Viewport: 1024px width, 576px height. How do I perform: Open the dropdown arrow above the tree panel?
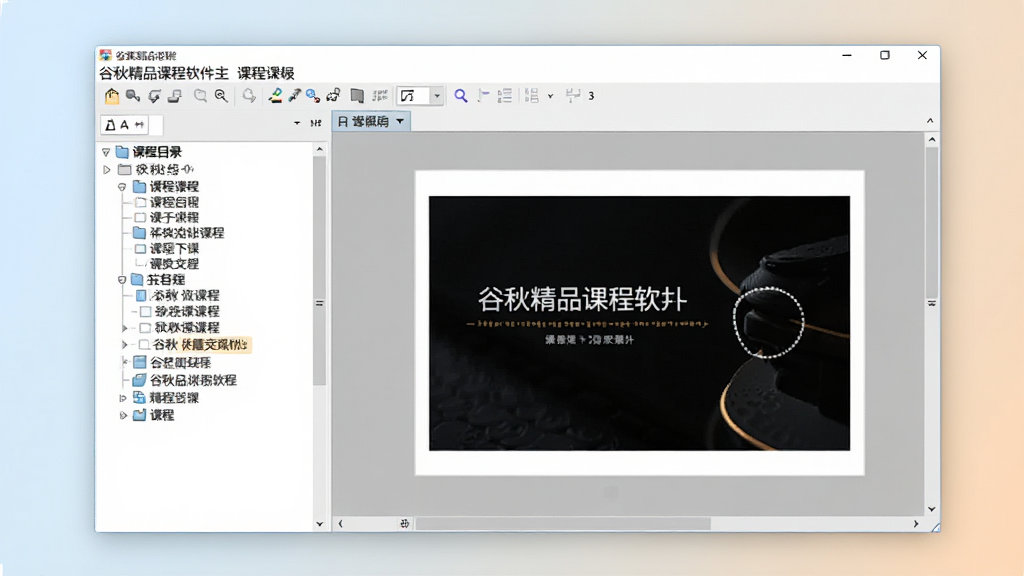(297, 123)
